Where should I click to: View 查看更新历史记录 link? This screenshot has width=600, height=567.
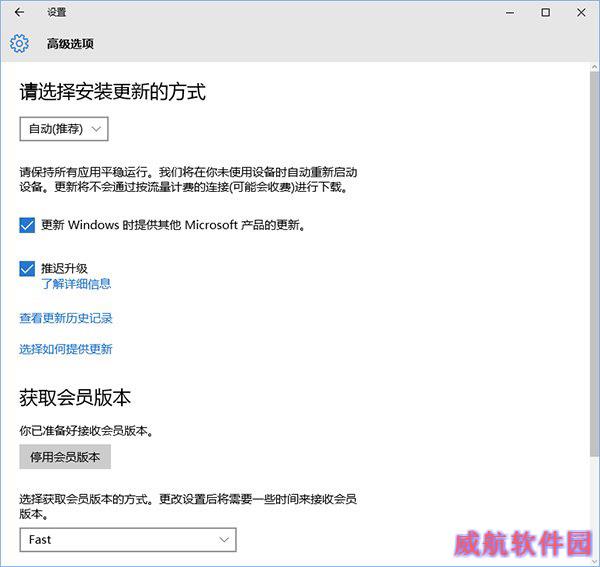click(x=66, y=318)
